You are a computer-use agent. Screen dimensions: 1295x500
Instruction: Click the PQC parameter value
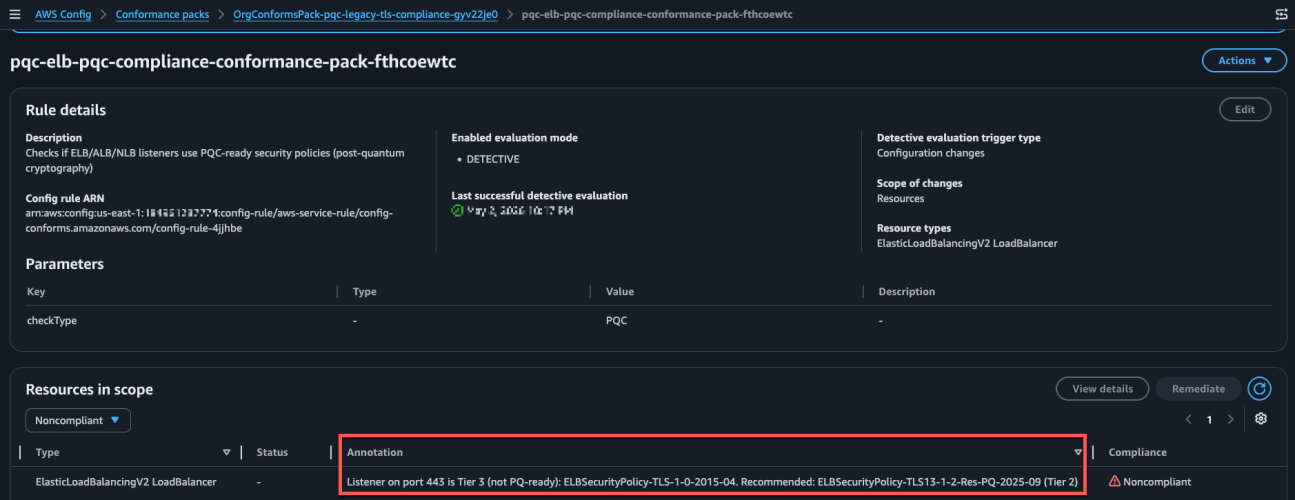616,321
